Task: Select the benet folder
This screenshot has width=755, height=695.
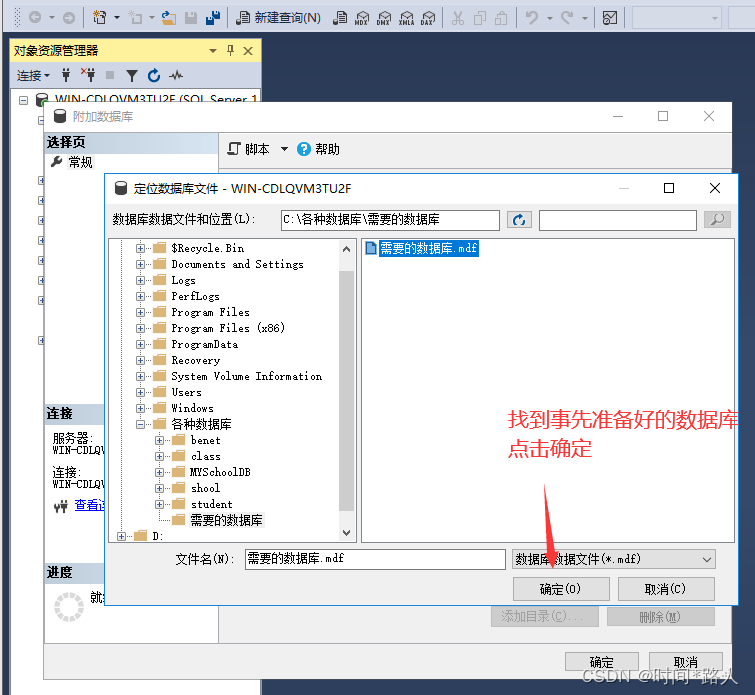Action: click(206, 440)
